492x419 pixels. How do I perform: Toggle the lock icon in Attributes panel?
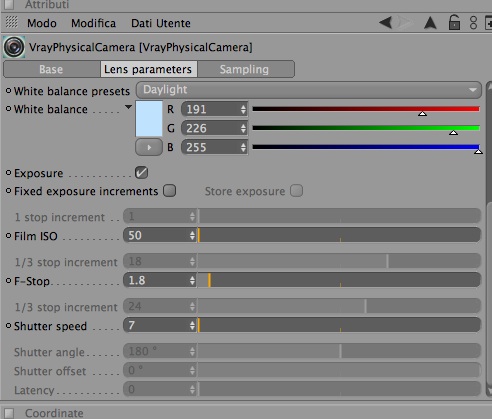(x=454, y=23)
